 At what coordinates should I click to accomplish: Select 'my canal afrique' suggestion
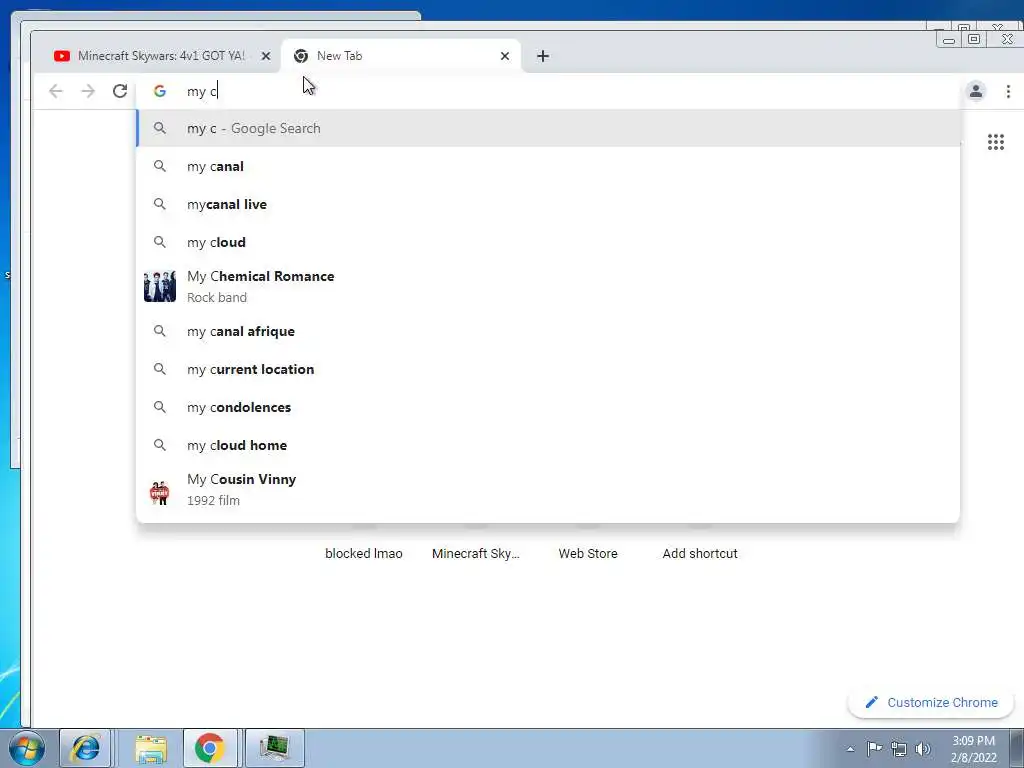548,331
